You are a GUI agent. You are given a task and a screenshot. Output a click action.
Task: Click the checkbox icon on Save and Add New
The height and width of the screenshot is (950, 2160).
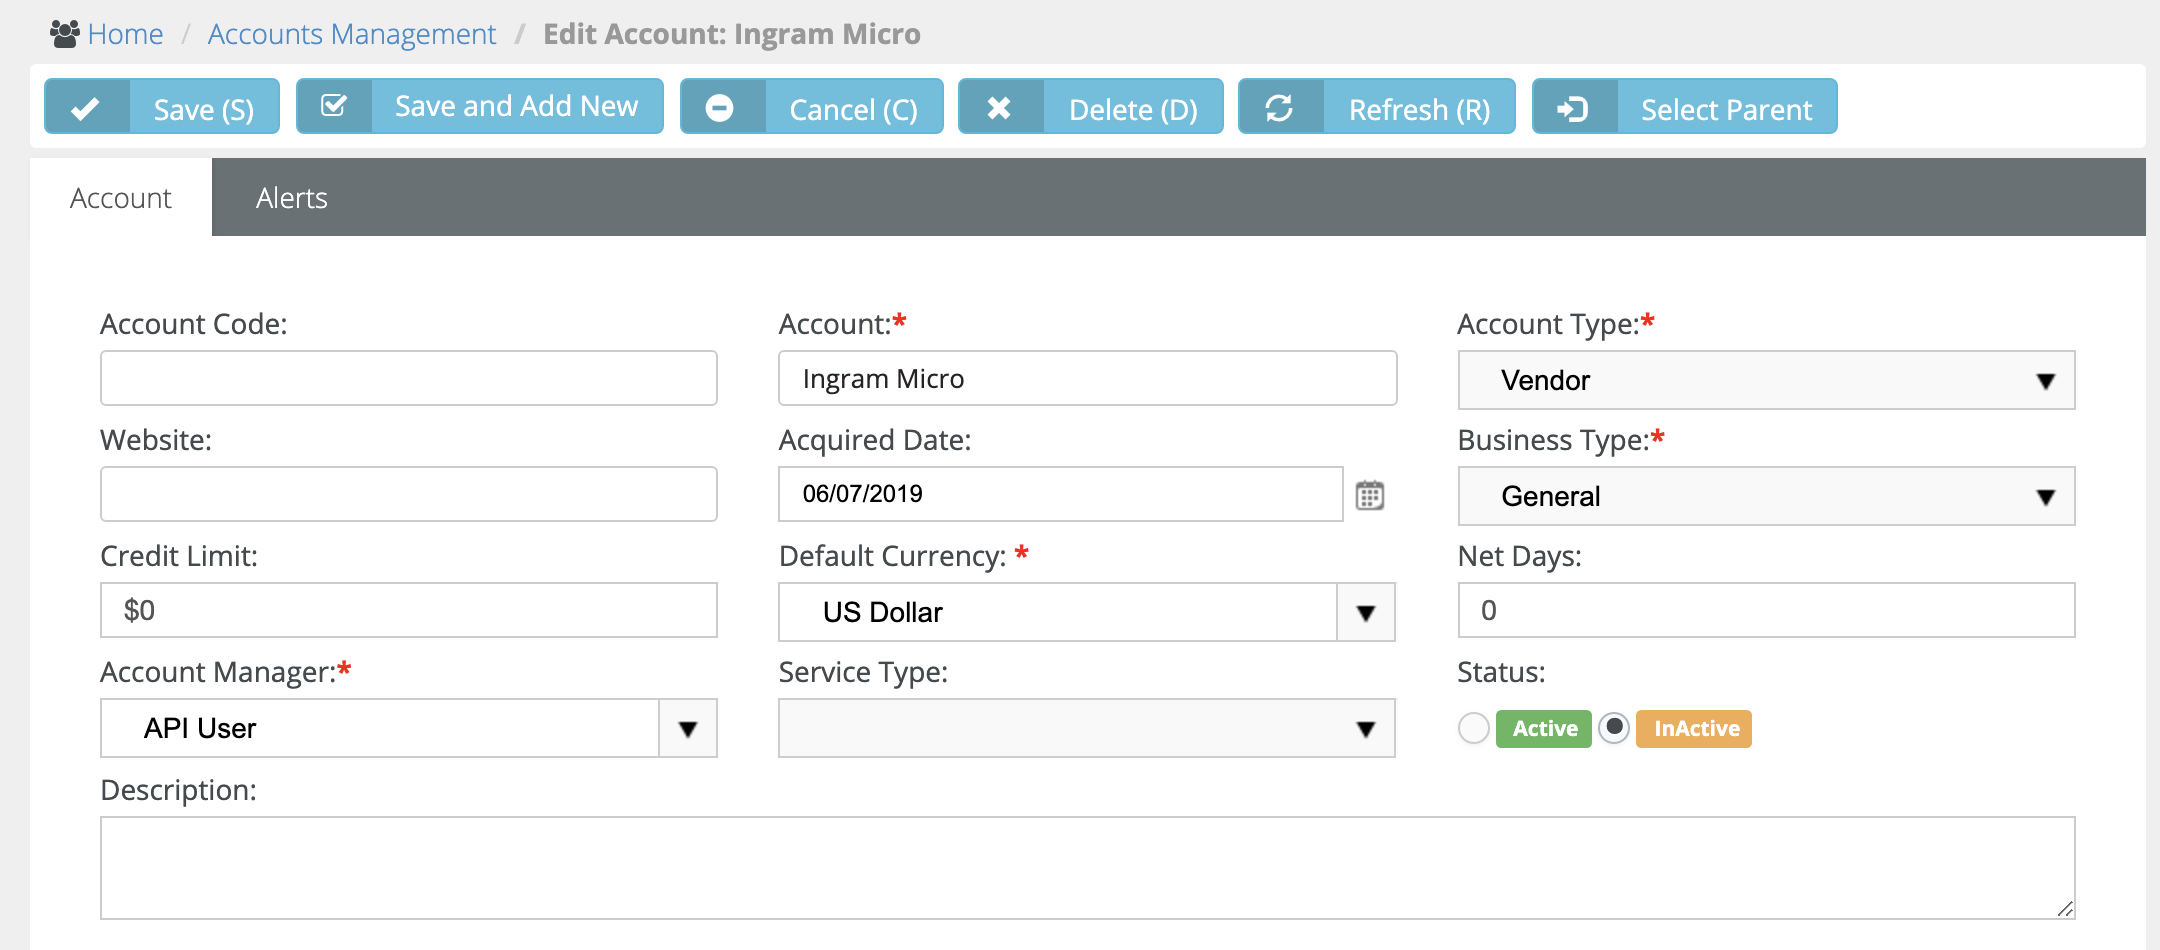tap(334, 105)
